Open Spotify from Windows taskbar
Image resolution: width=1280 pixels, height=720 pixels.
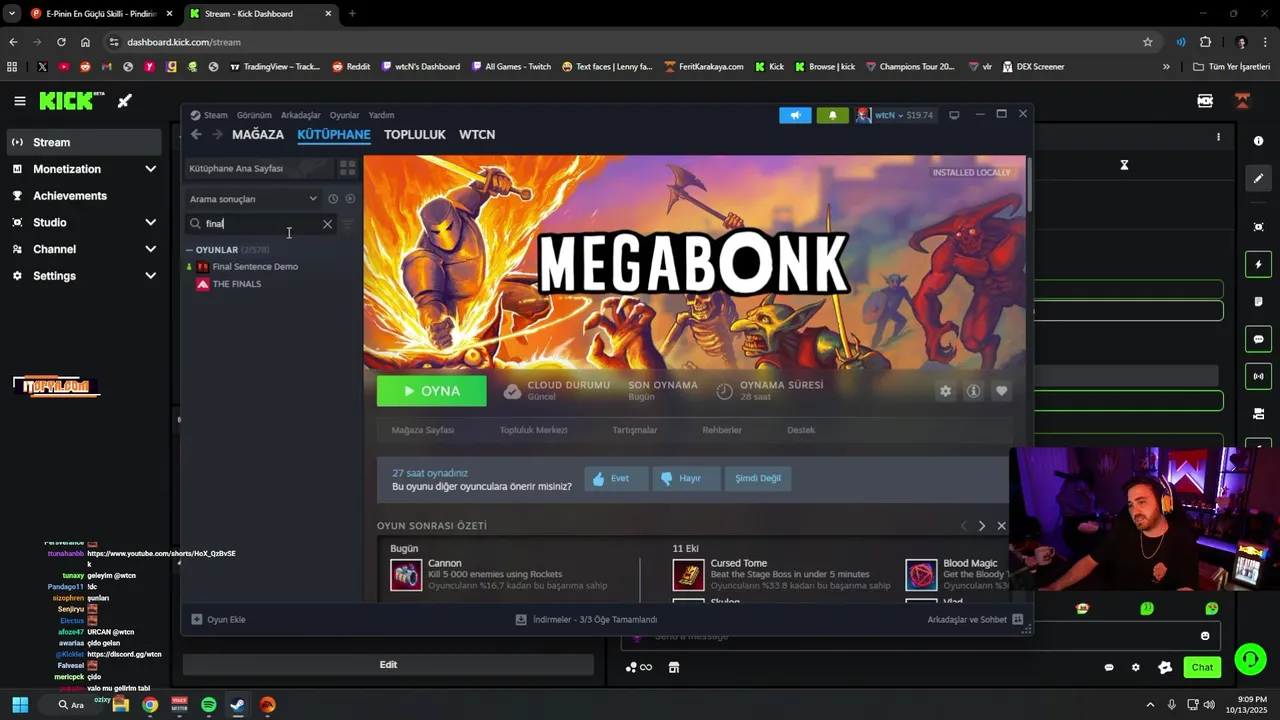coord(208,705)
